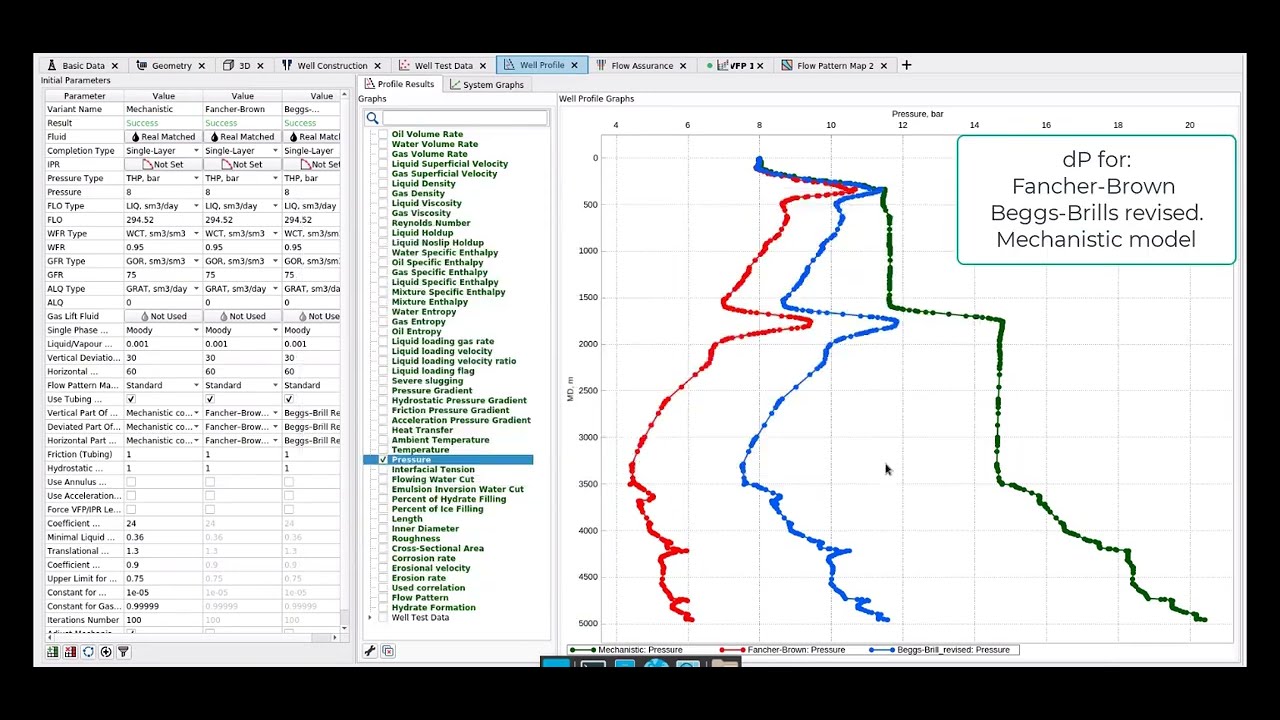Toggle Fancher-Brown: Pressure red legend entry
This screenshot has height=720, width=1280.
pyautogui.click(x=783, y=650)
